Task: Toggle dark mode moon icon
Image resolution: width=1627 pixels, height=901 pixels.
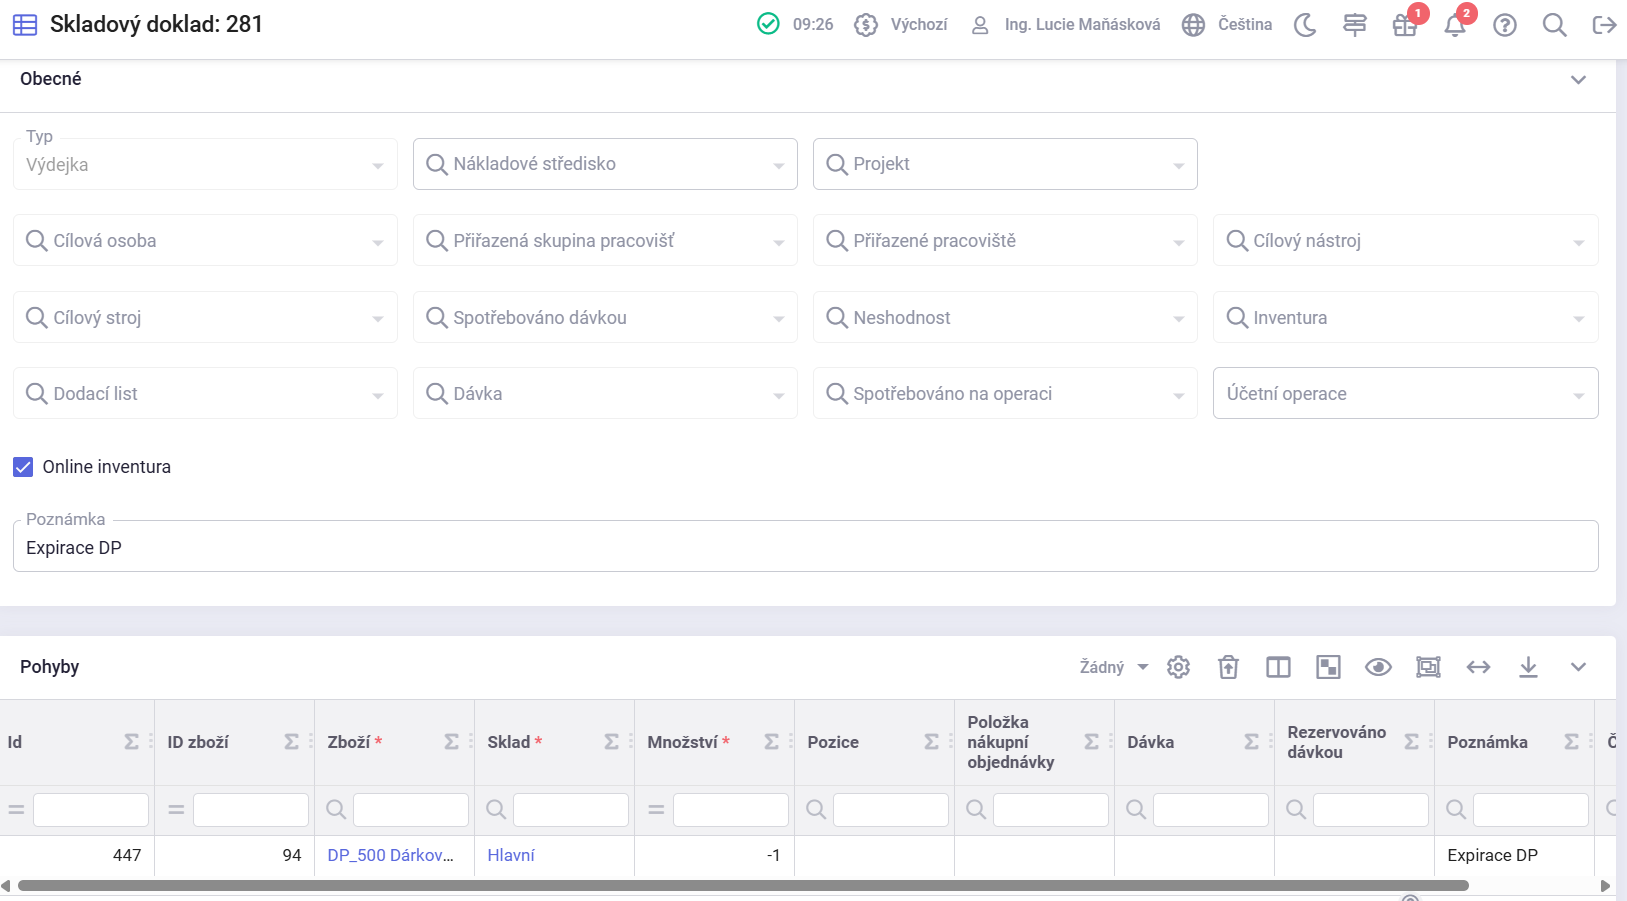Action: click(1305, 25)
